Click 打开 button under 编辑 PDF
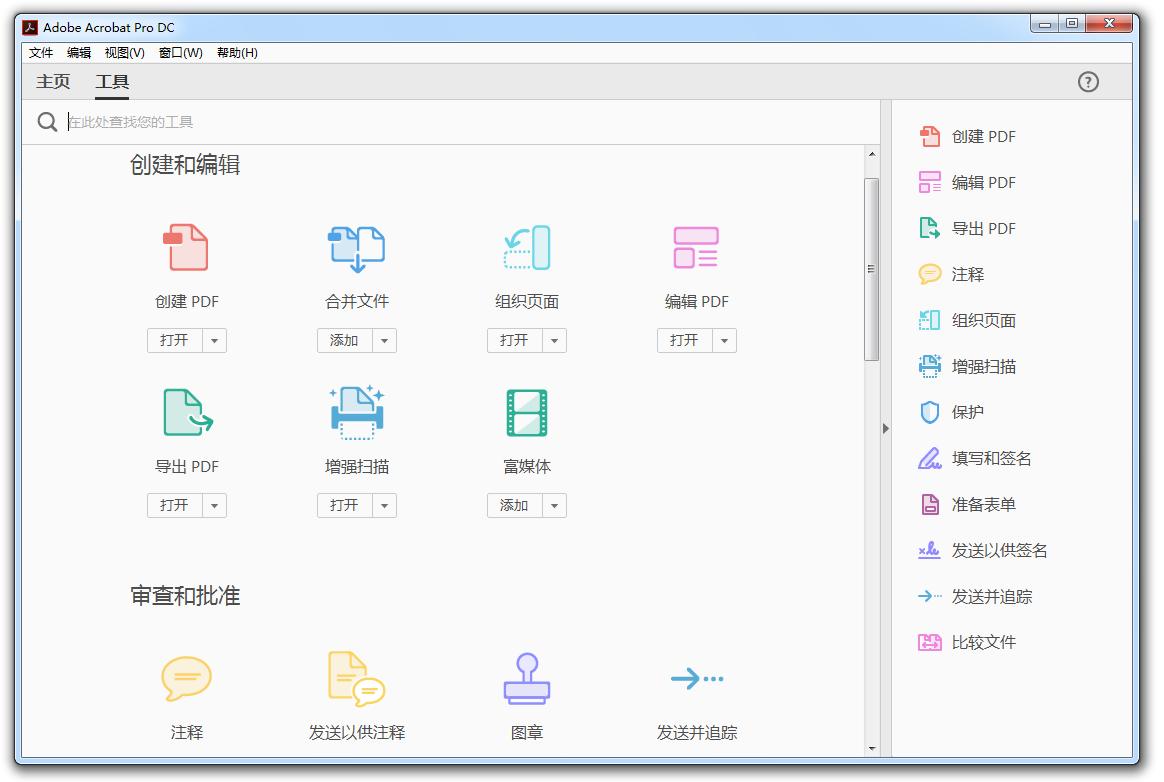 (685, 341)
